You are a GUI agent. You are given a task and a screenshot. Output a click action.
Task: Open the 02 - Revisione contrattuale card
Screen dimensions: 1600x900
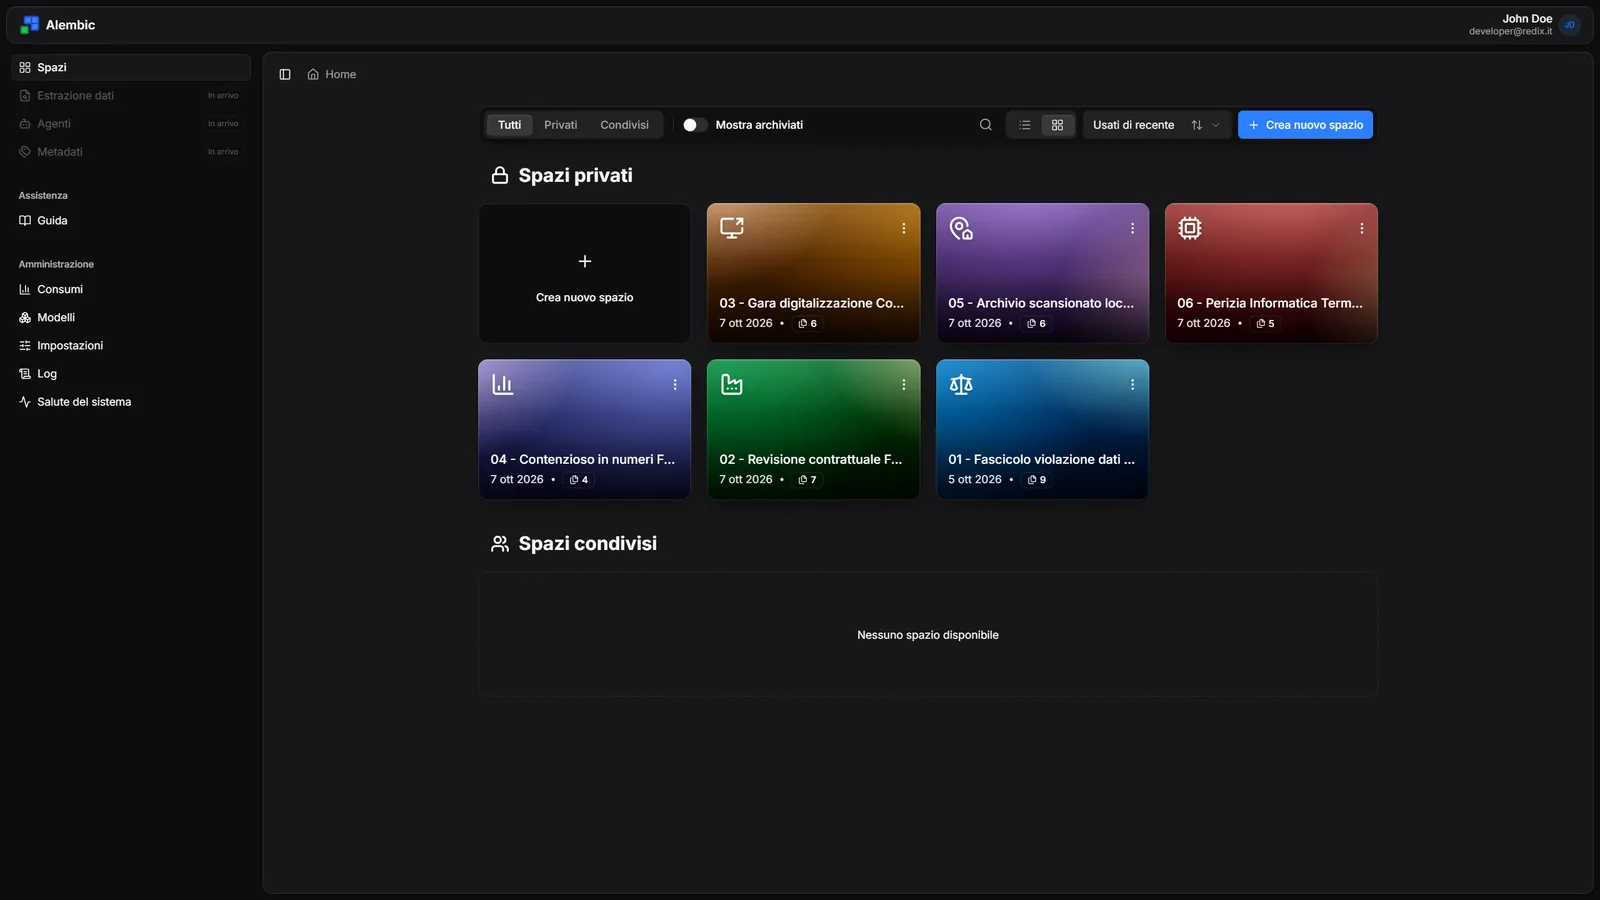coord(813,429)
